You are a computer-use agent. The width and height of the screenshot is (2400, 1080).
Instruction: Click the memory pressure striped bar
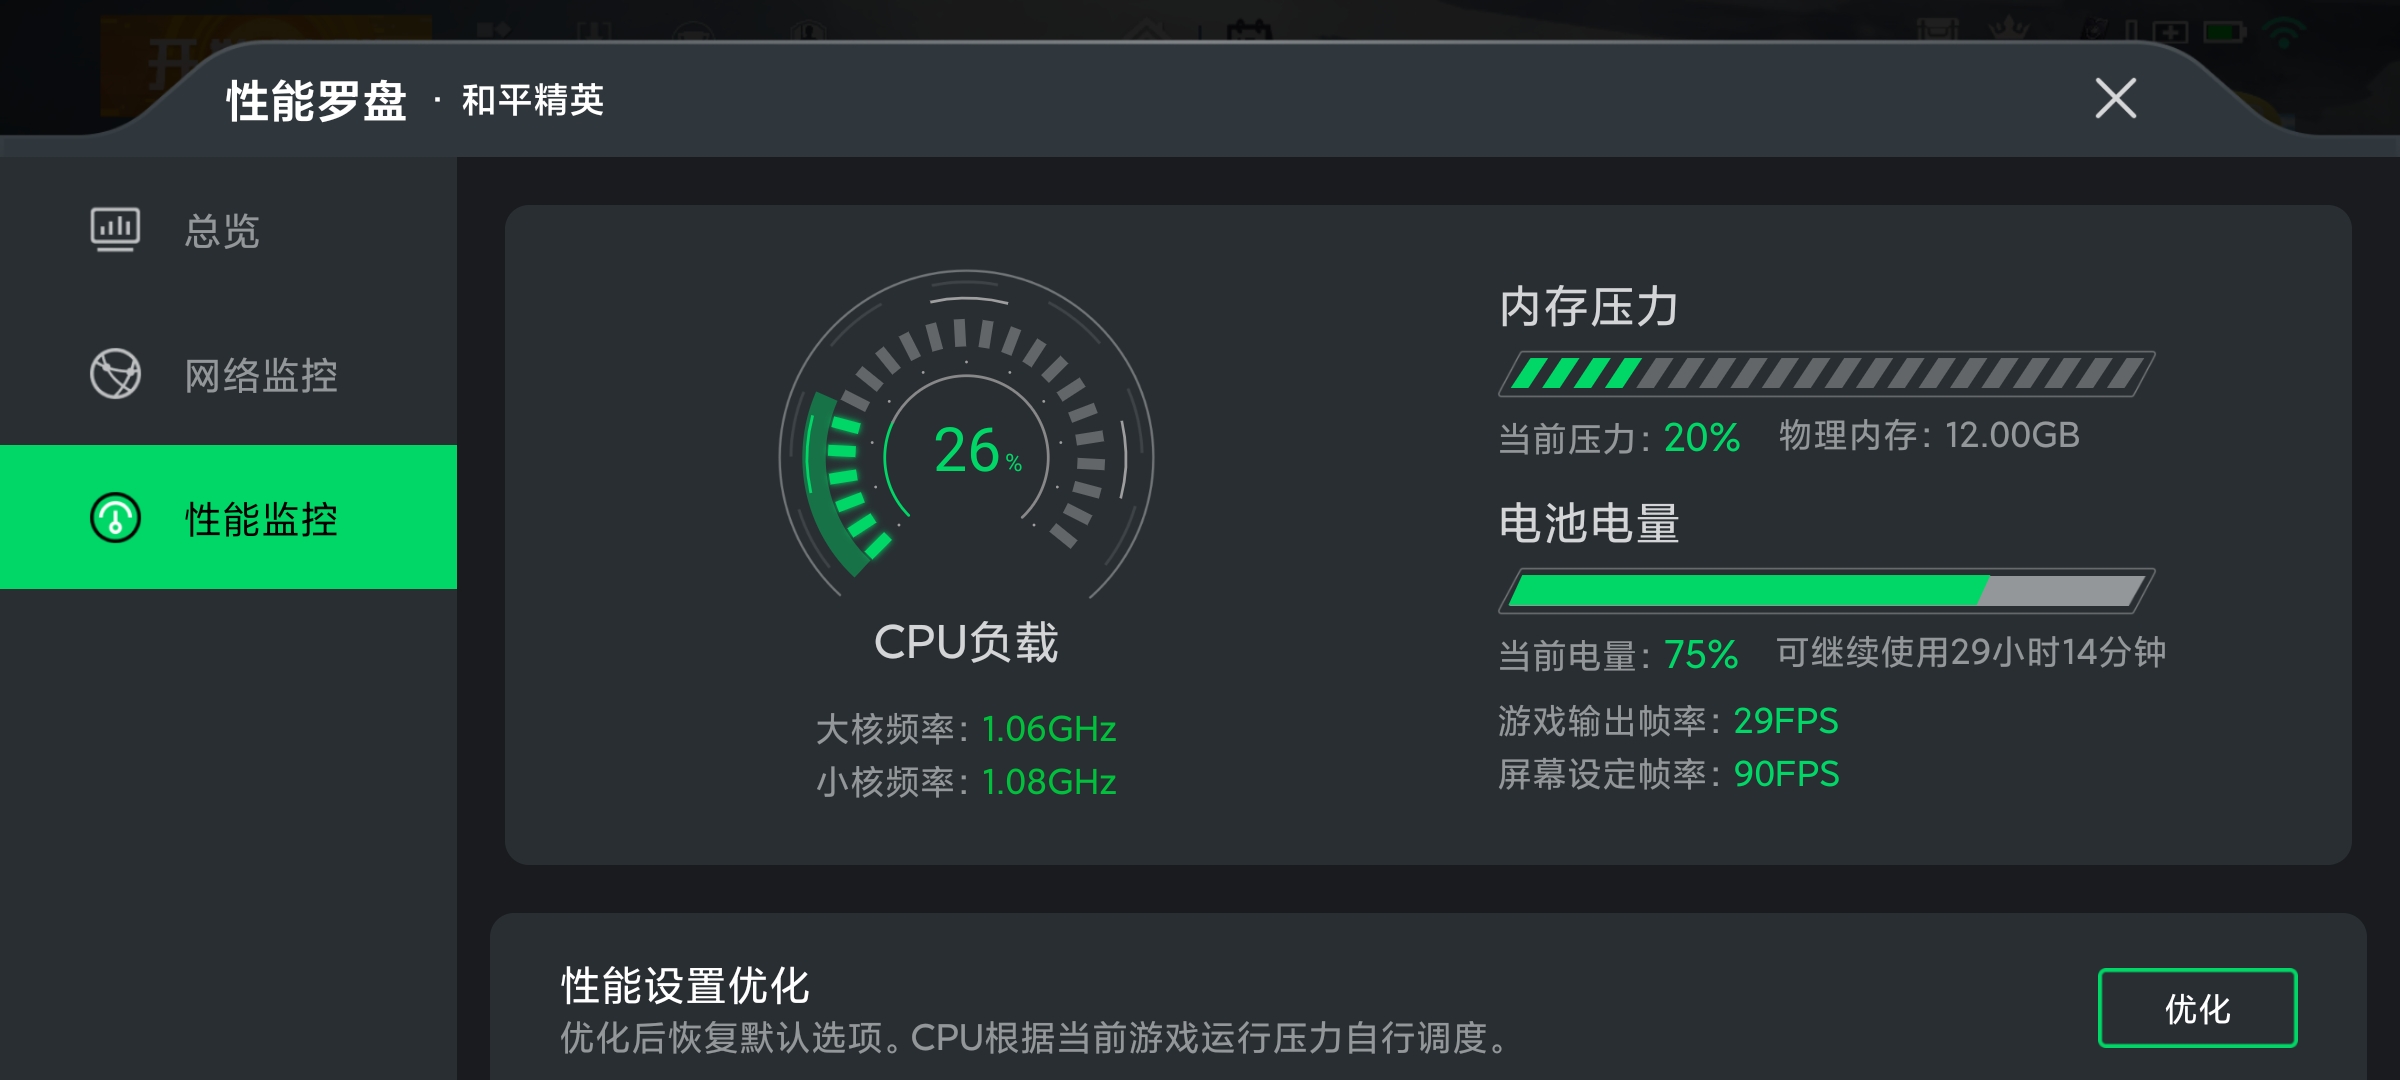[1826, 374]
